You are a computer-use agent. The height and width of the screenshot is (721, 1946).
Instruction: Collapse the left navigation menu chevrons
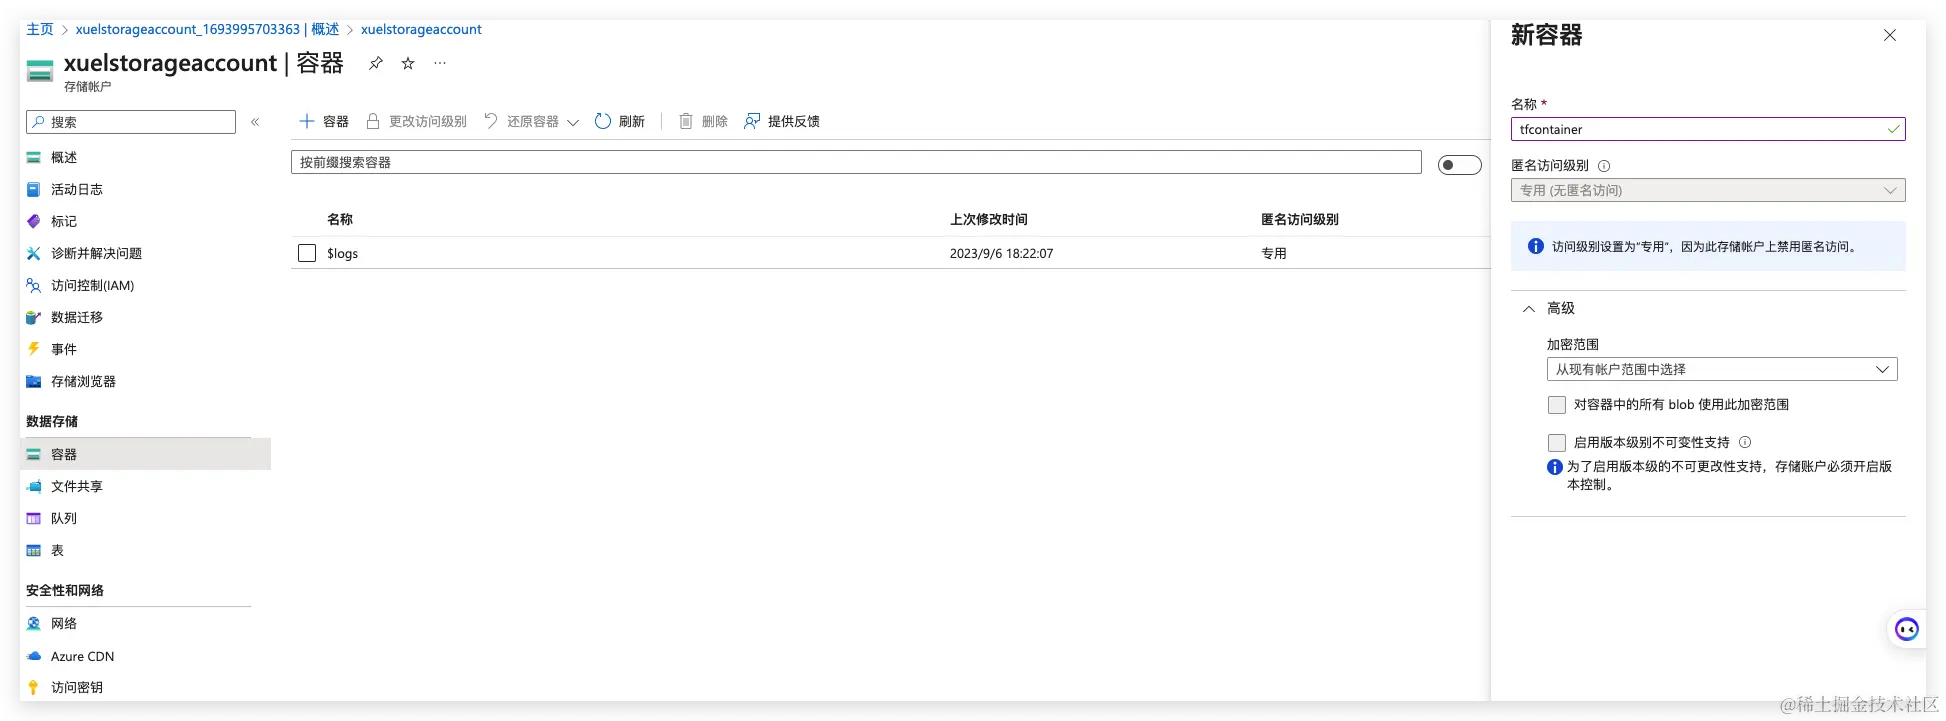[255, 122]
